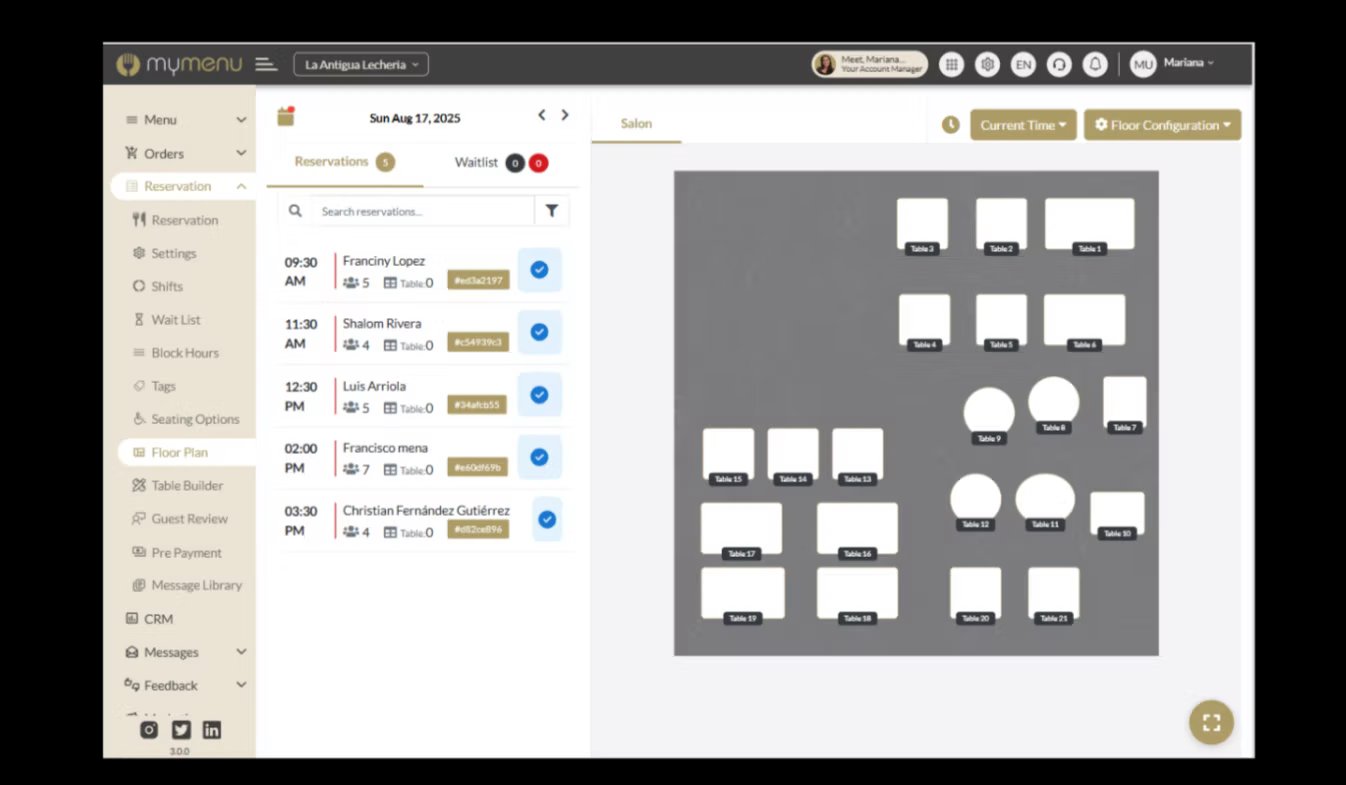Click the clock icon beside Current Time

click(950, 125)
